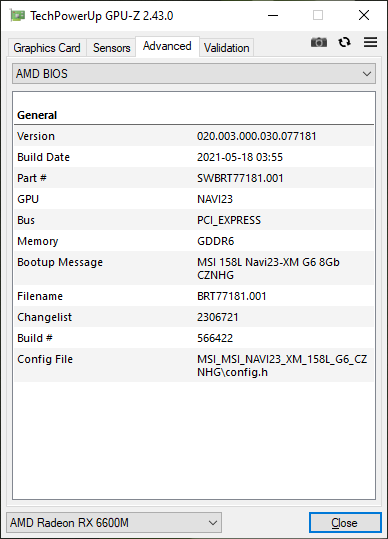Click the Close button
Image resolution: width=388 pixels, height=539 pixels.
pyautogui.click(x=345, y=523)
